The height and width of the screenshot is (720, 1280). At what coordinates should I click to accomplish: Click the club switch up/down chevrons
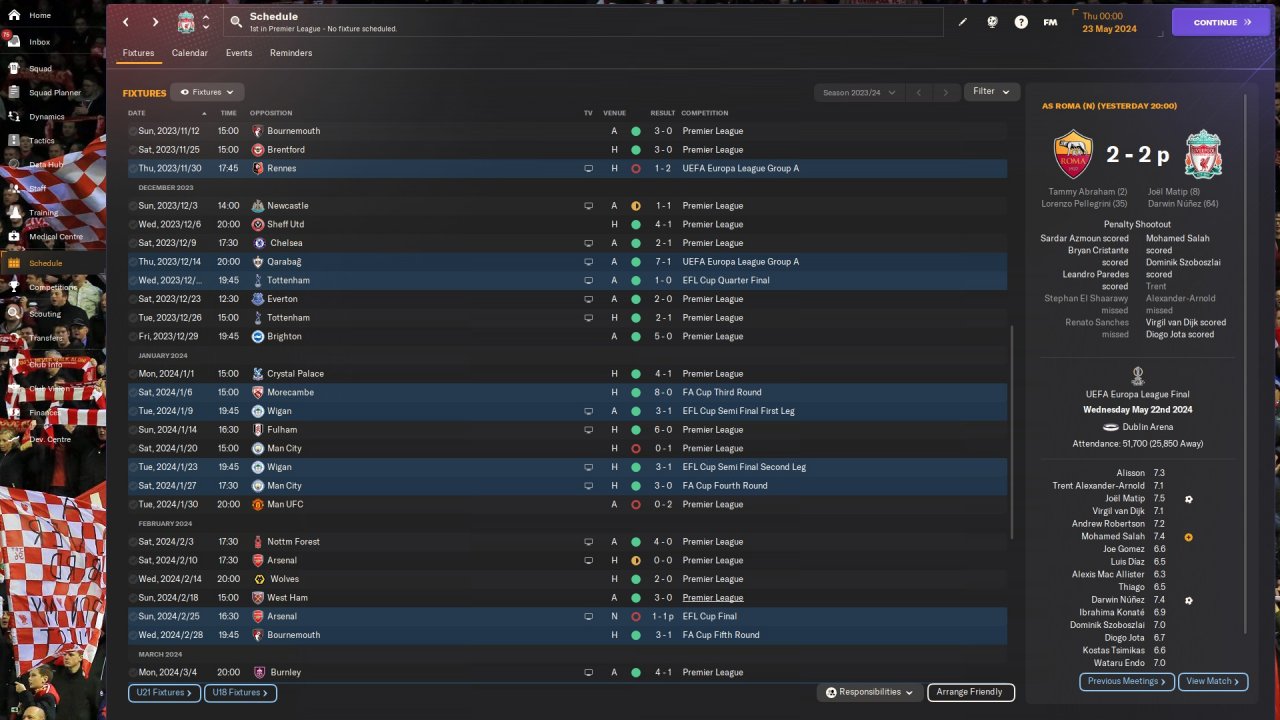(x=205, y=22)
